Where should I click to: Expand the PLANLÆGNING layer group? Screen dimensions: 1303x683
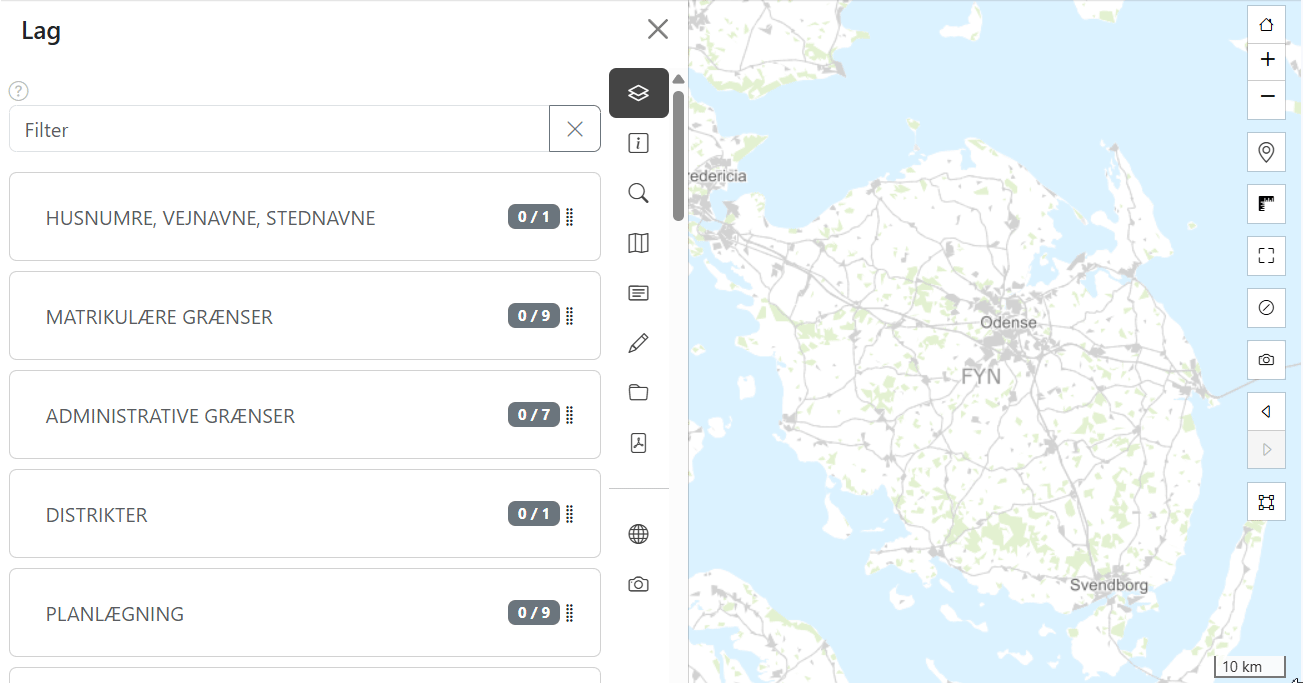pyautogui.click(x=115, y=614)
